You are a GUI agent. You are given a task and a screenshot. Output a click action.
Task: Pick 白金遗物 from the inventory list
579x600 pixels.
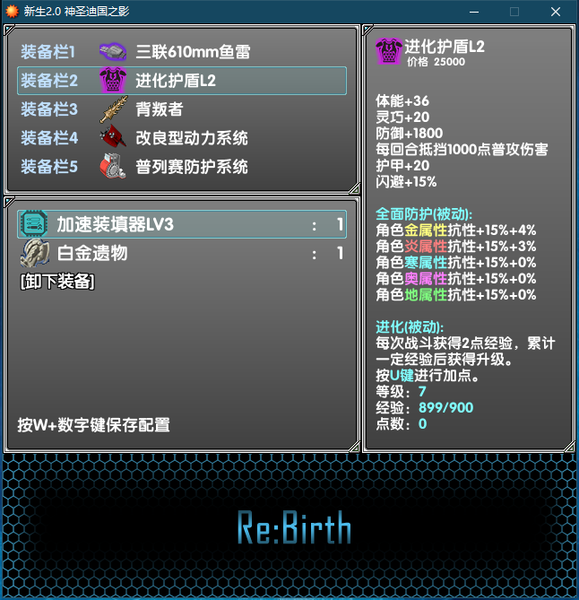[182, 253]
